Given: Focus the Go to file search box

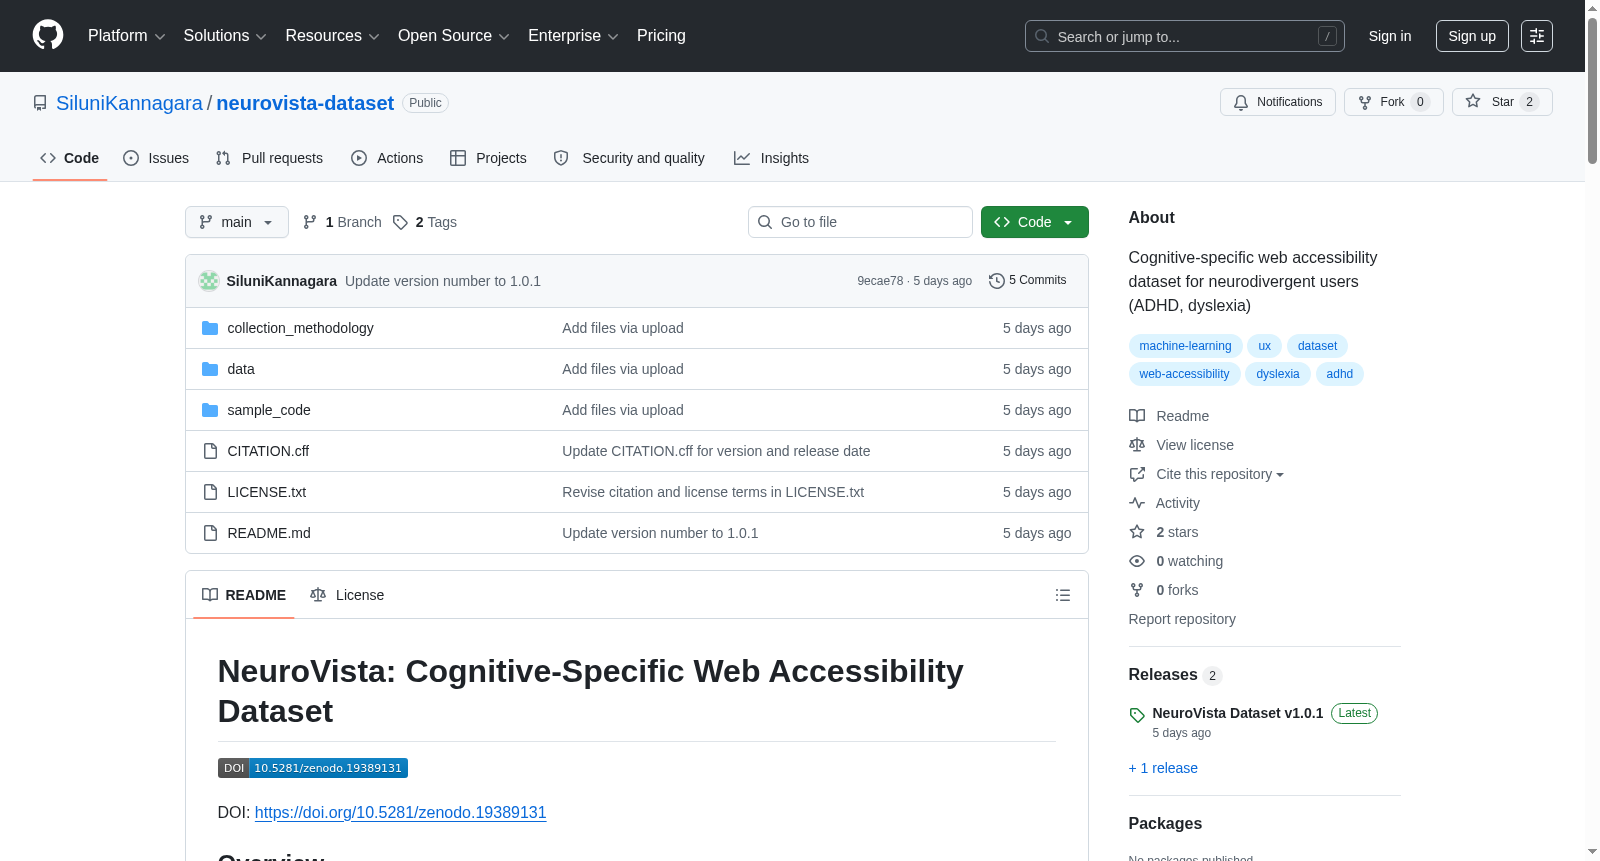Looking at the screenshot, I should (x=860, y=222).
